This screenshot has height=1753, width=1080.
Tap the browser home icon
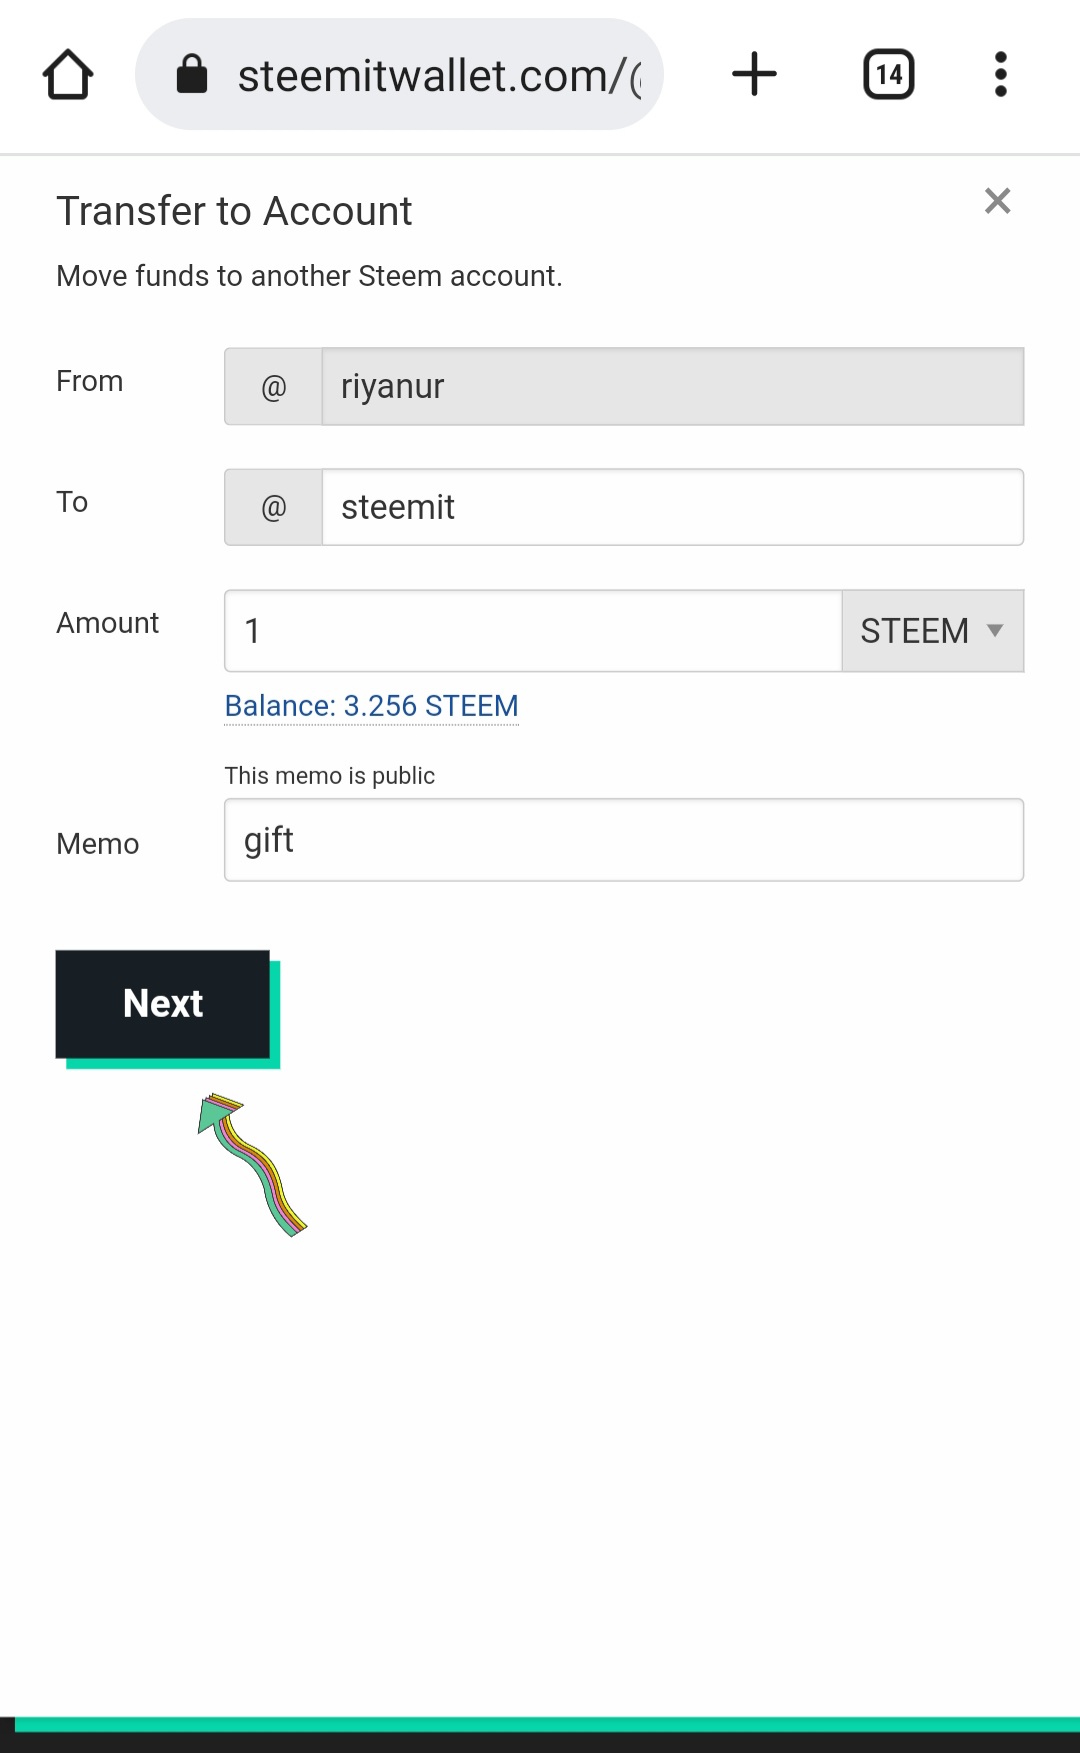coord(68,75)
